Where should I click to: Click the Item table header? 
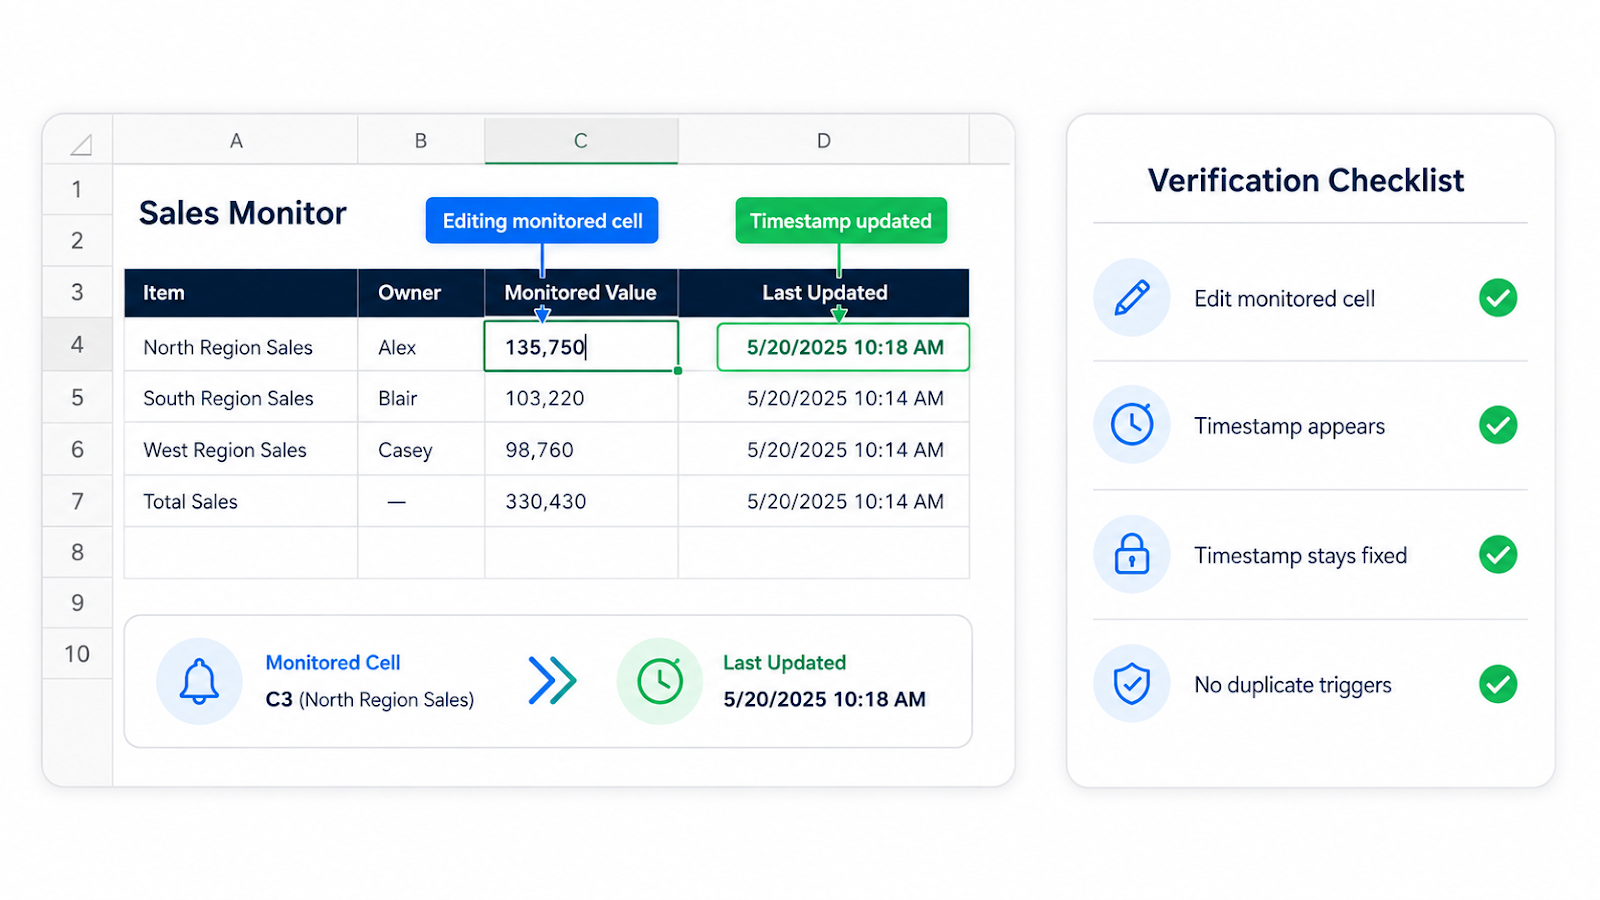click(x=241, y=293)
